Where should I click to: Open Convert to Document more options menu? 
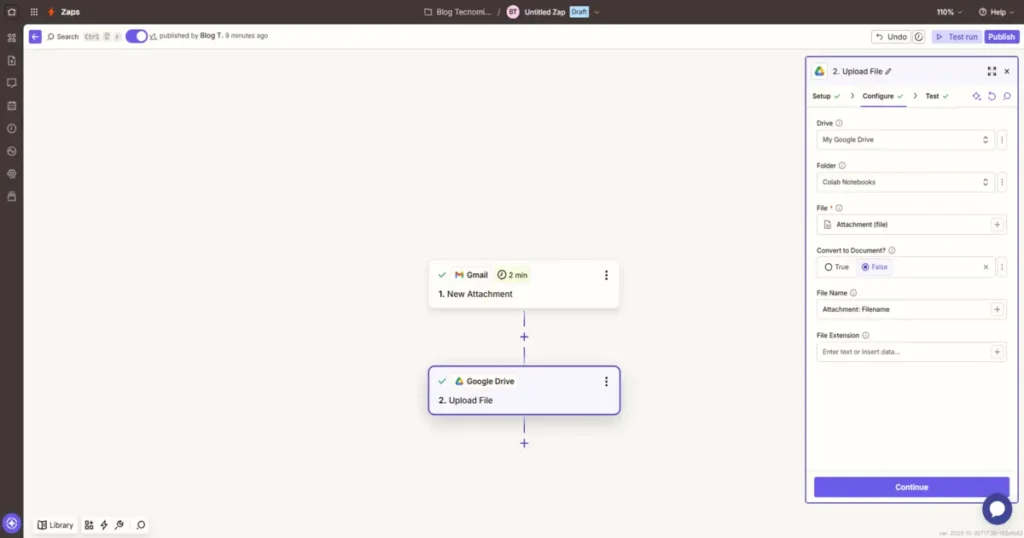[x=1002, y=267]
